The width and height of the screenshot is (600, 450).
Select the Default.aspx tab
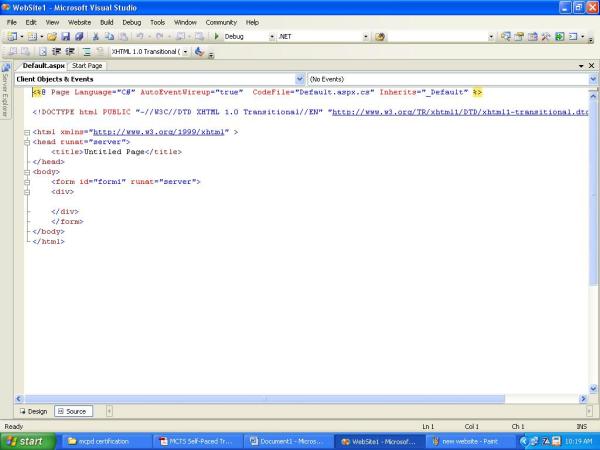coord(44,66)
